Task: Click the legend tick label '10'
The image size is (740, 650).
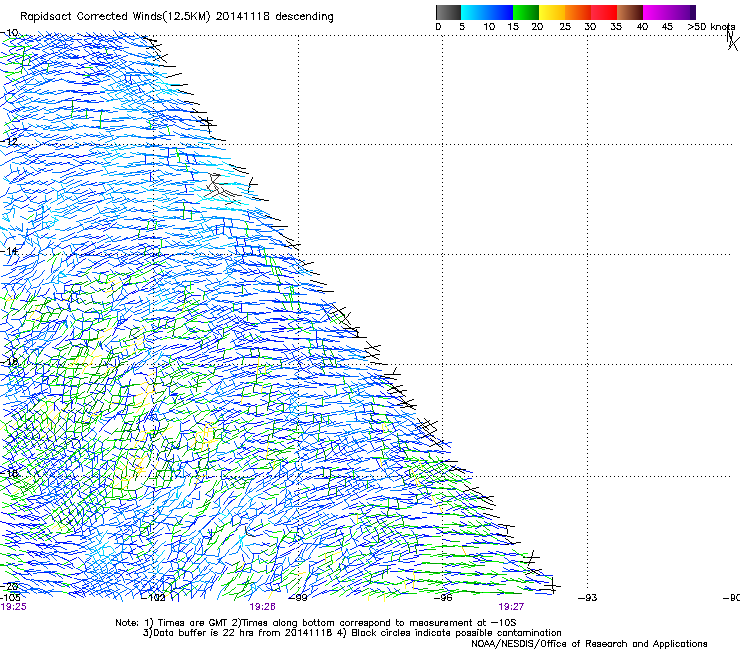Action: [x=489, y=27]
